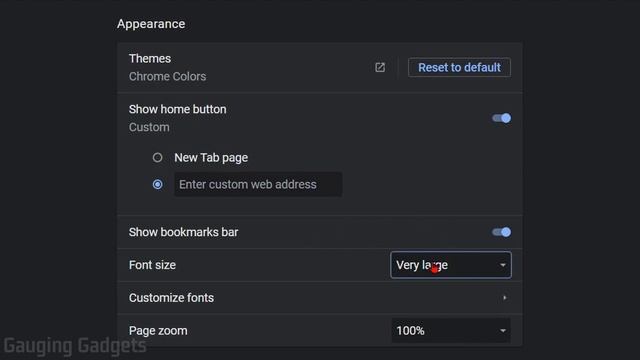Click the Appearance section heading
Image resolution: width=640 pixels, height=360 pixels.
click(x=151, y=24)
